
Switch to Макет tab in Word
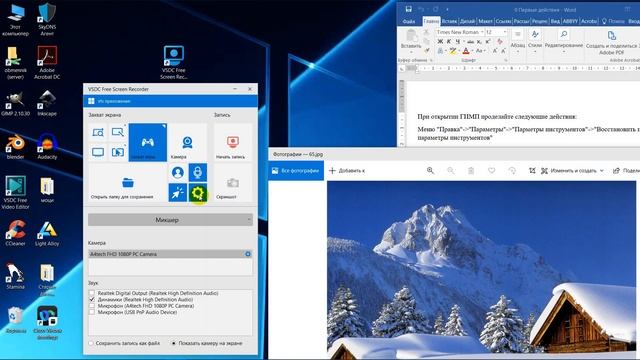(485, 21)
